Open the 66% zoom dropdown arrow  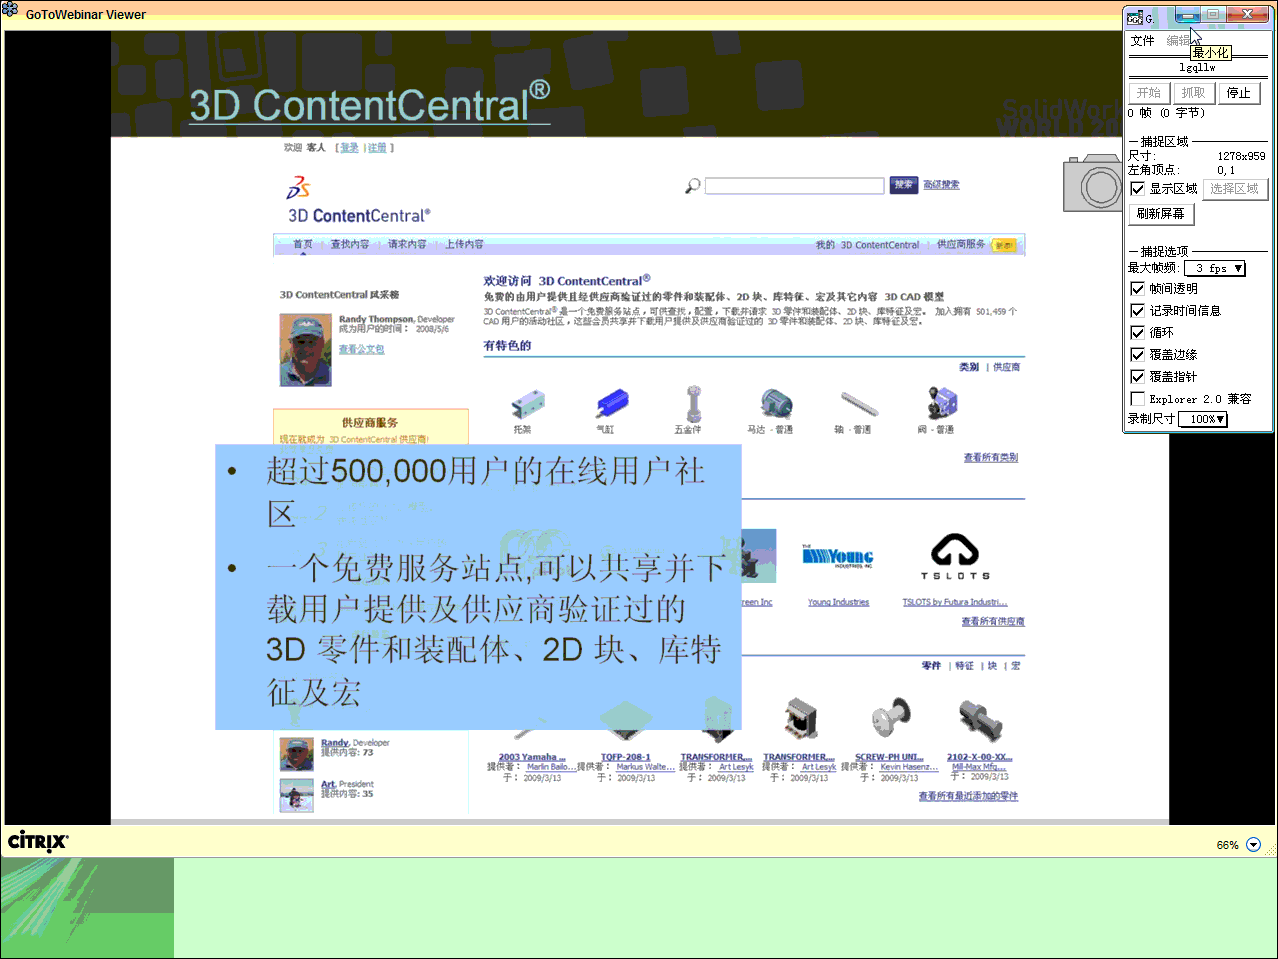(1253, 845)
